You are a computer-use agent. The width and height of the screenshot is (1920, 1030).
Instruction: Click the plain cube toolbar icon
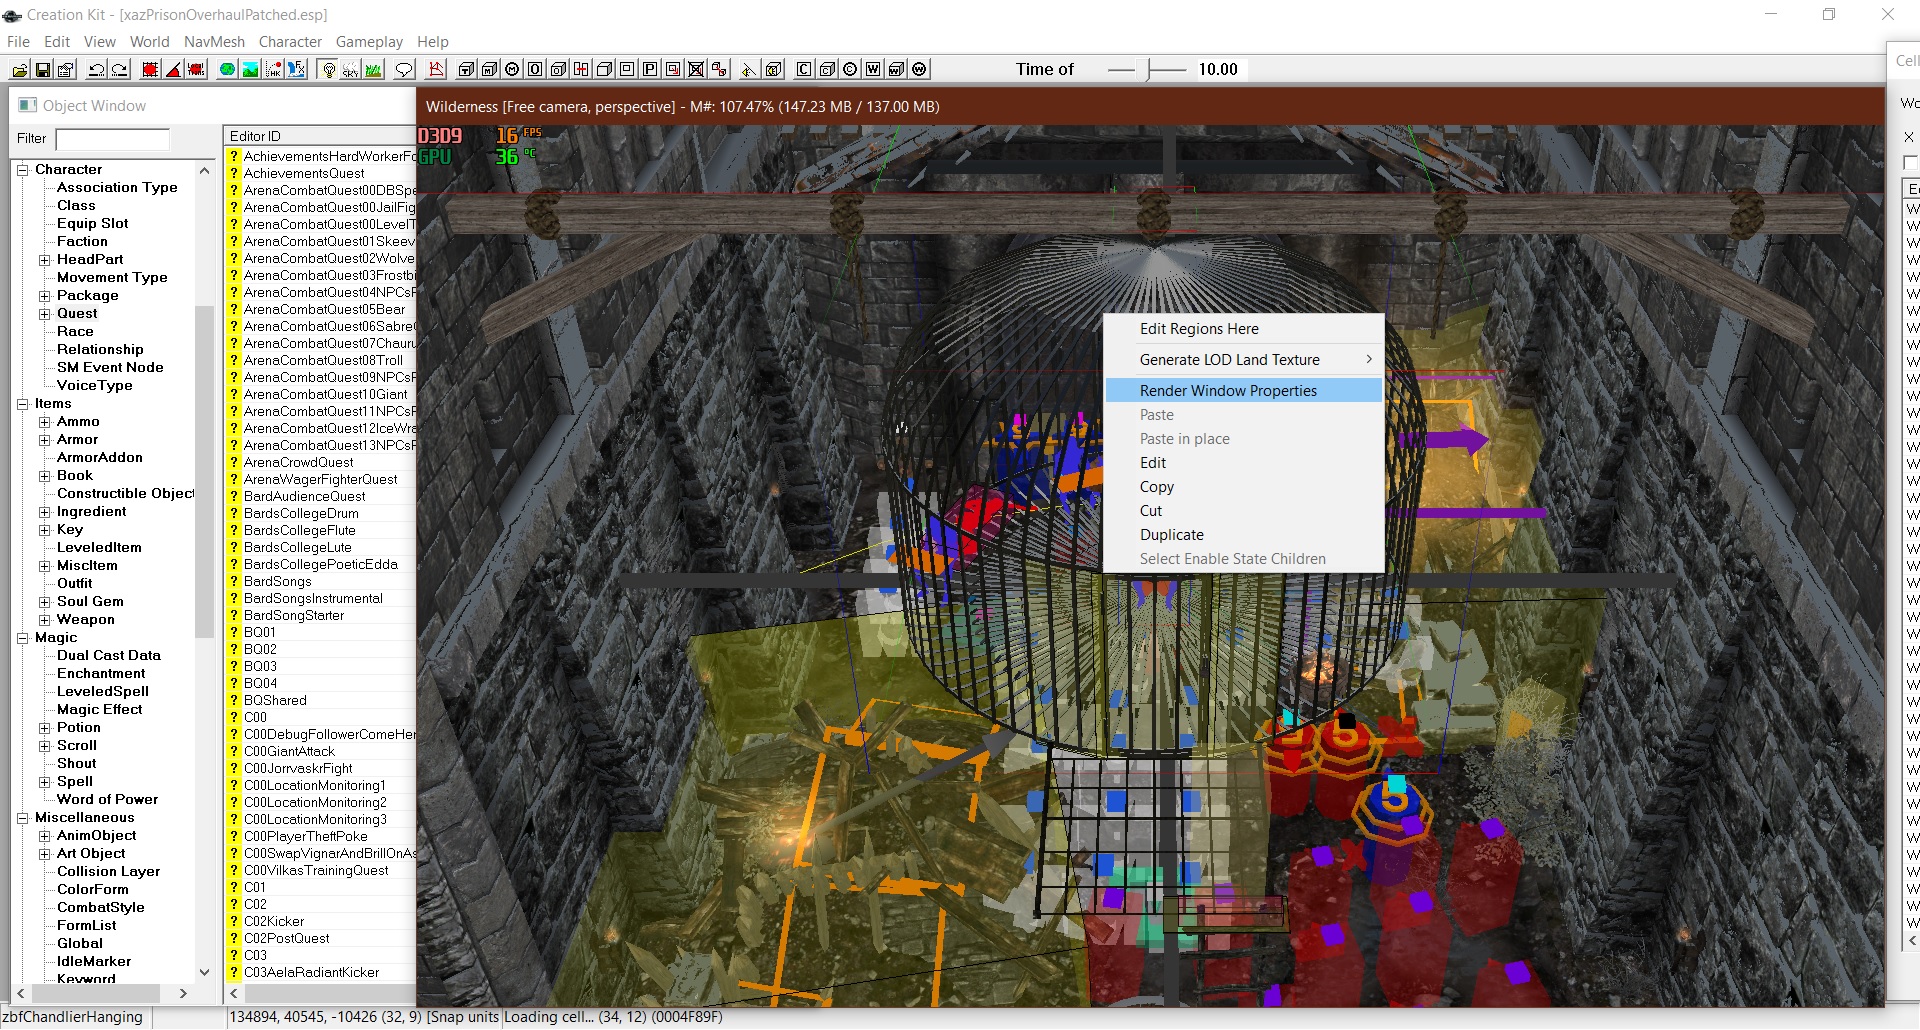pos(604,69)
